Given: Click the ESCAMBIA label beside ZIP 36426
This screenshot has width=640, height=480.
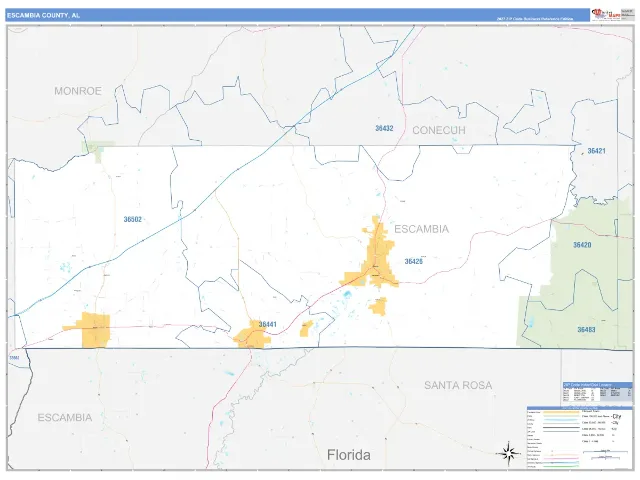Looking at the screenshot, I should (x=422, y=229).
